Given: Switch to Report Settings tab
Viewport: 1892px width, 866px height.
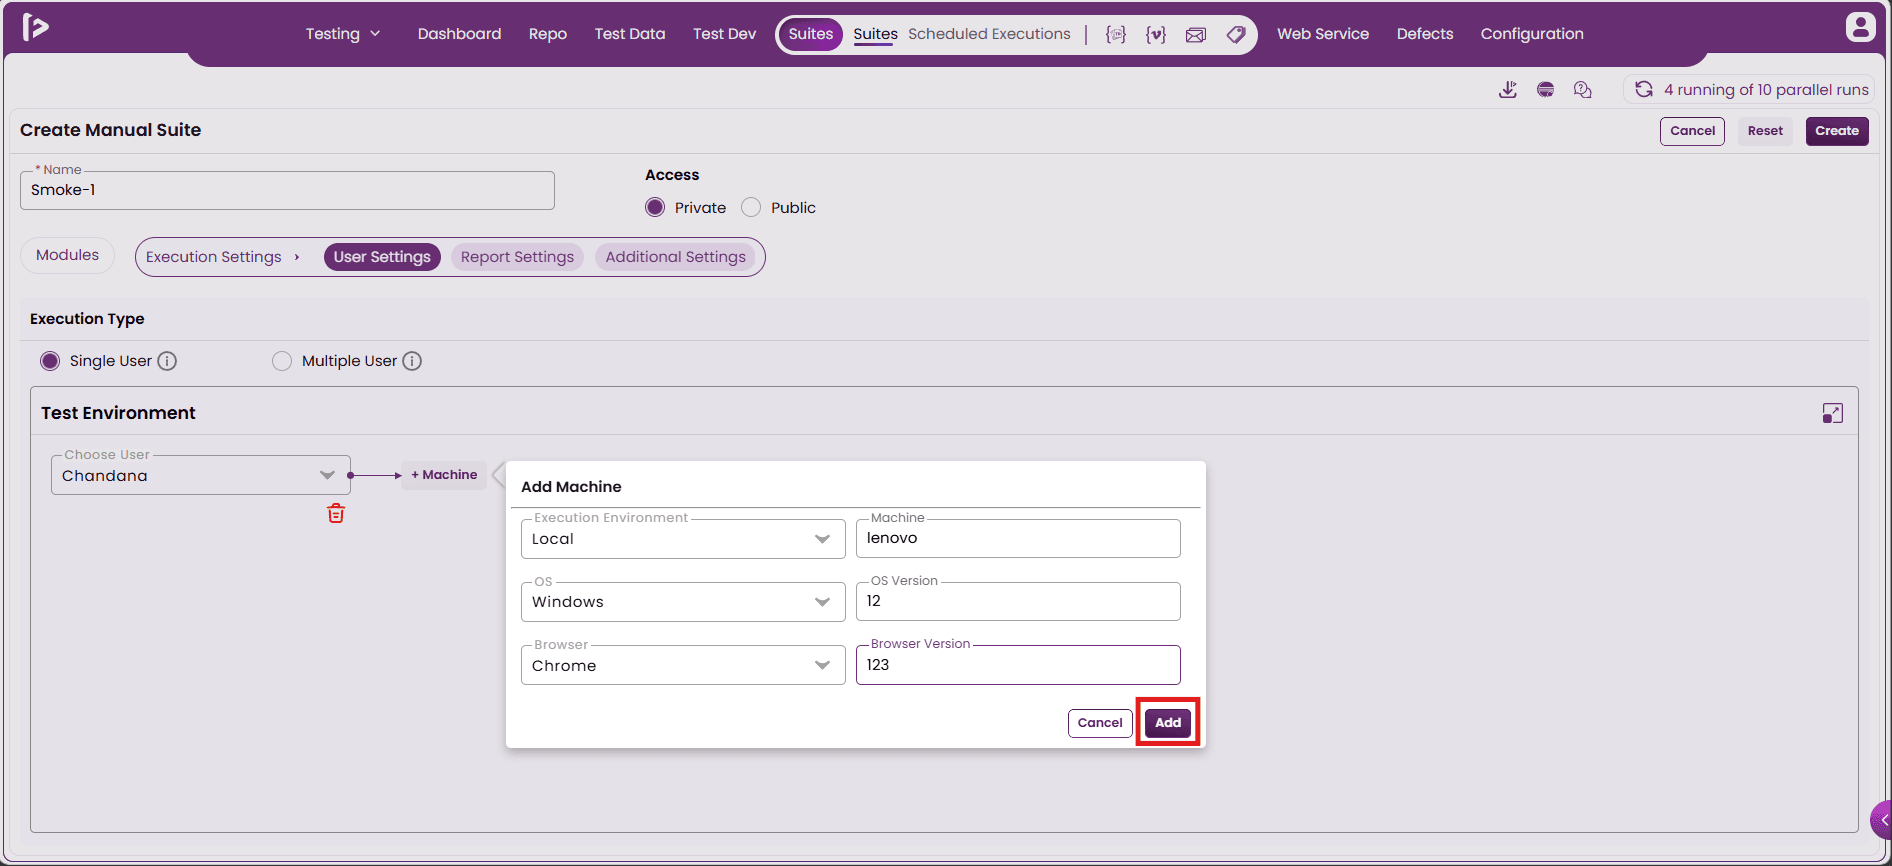Looking at the screenshot, I should (517, 257).
